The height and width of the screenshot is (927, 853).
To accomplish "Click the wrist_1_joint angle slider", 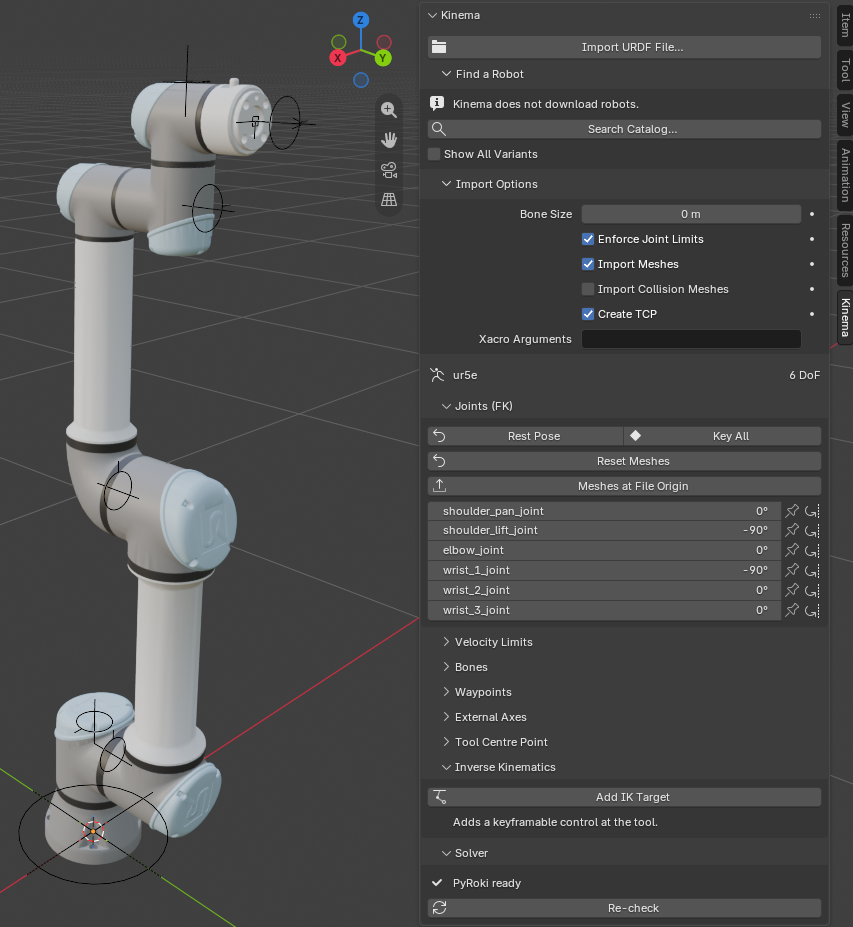I will (604, 570).
